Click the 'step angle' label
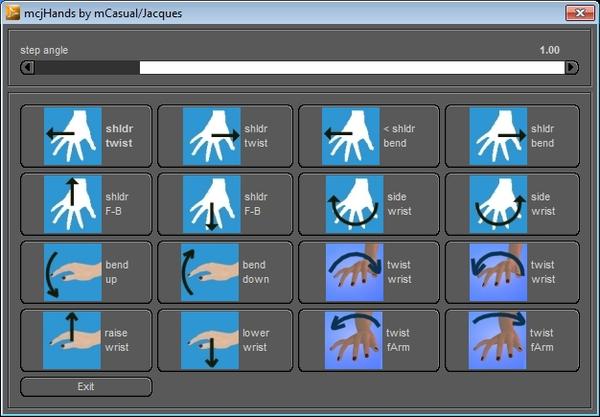 (44, 50)
